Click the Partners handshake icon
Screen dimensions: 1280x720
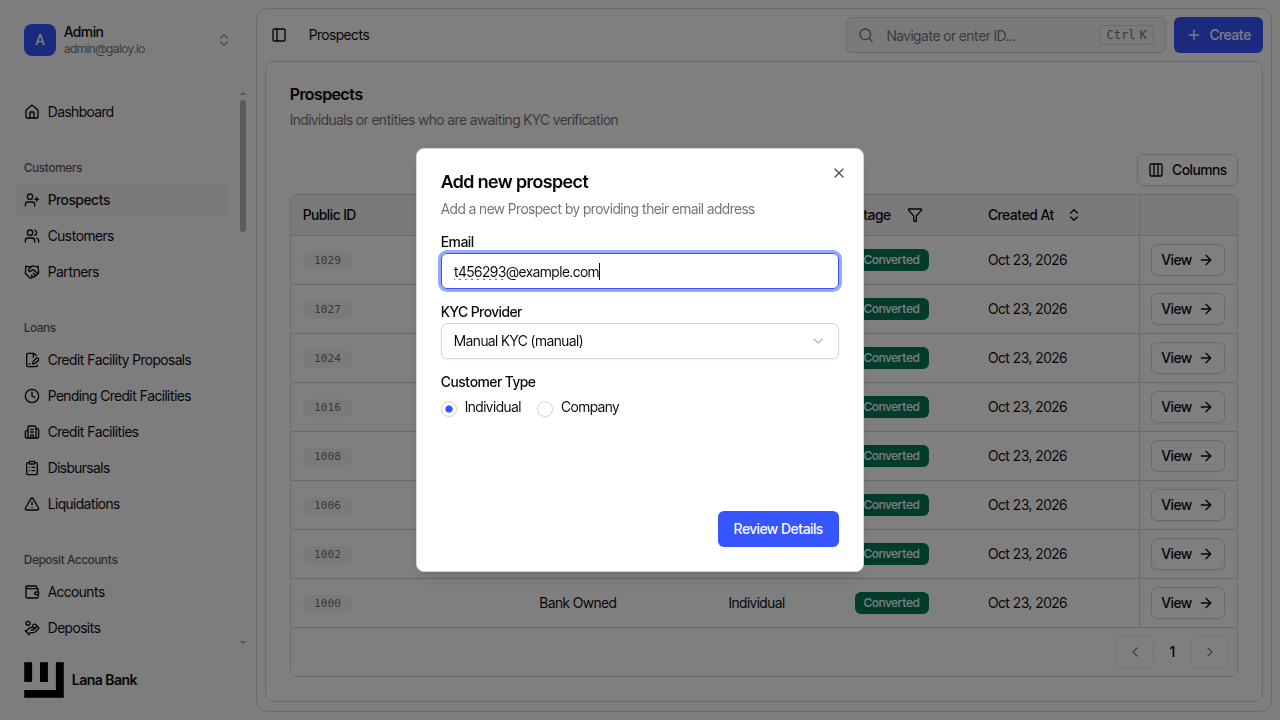32,272
